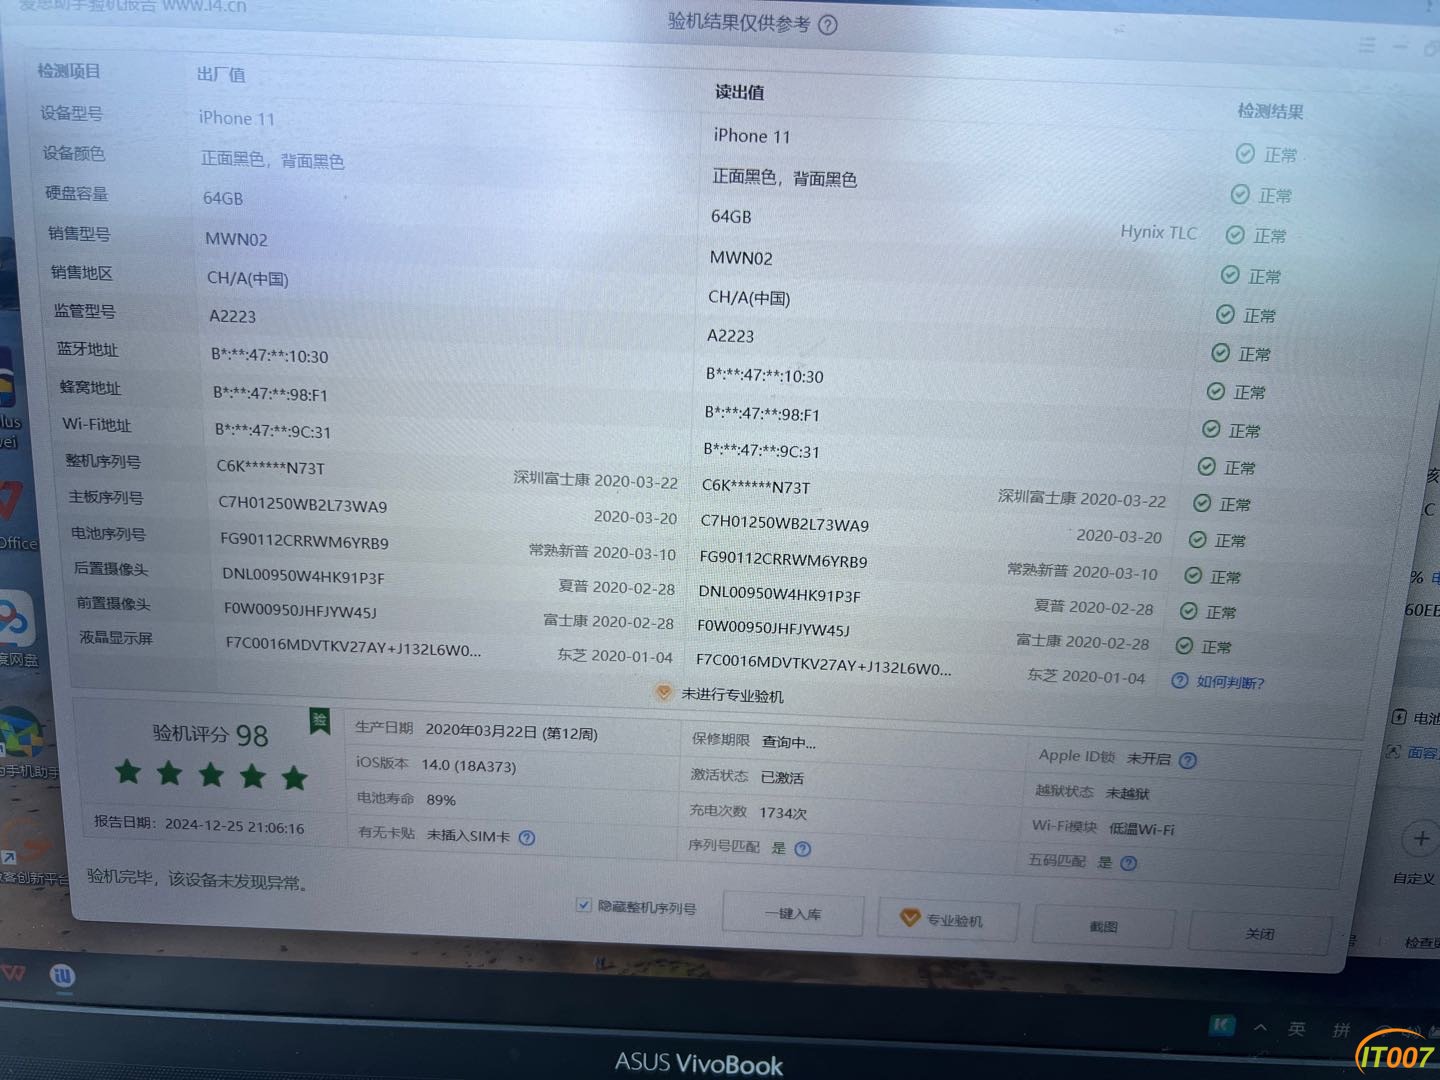
Task: Click the 正常 check icon for 销售型号
Action: point(1230,275)
